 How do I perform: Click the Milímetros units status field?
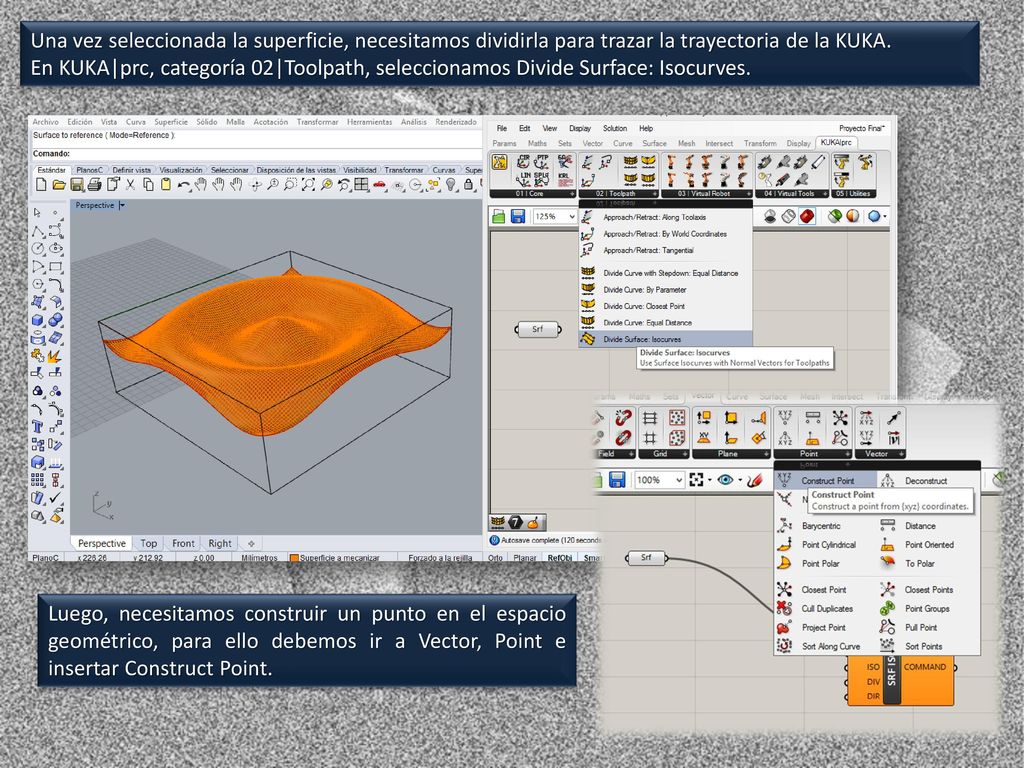point(259,558)
